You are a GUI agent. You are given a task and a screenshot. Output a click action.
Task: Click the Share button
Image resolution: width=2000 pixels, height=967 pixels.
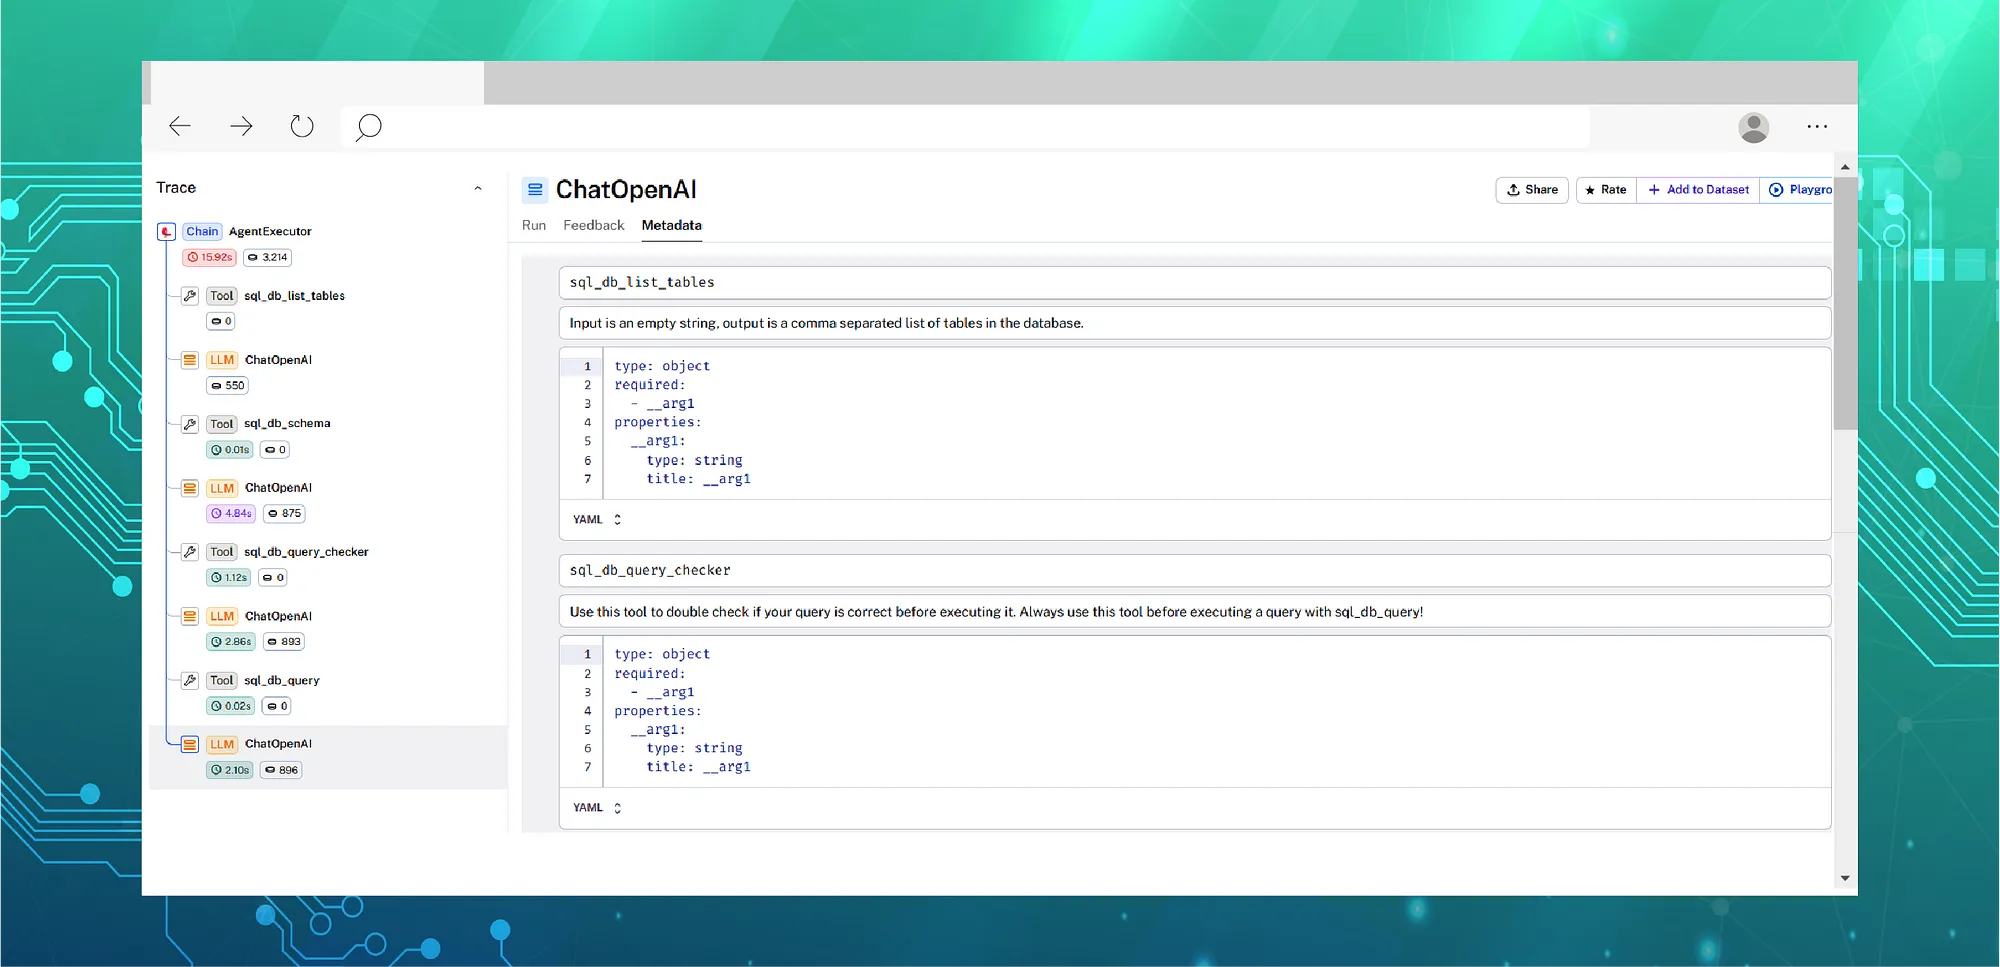(x=1532, y=189)
